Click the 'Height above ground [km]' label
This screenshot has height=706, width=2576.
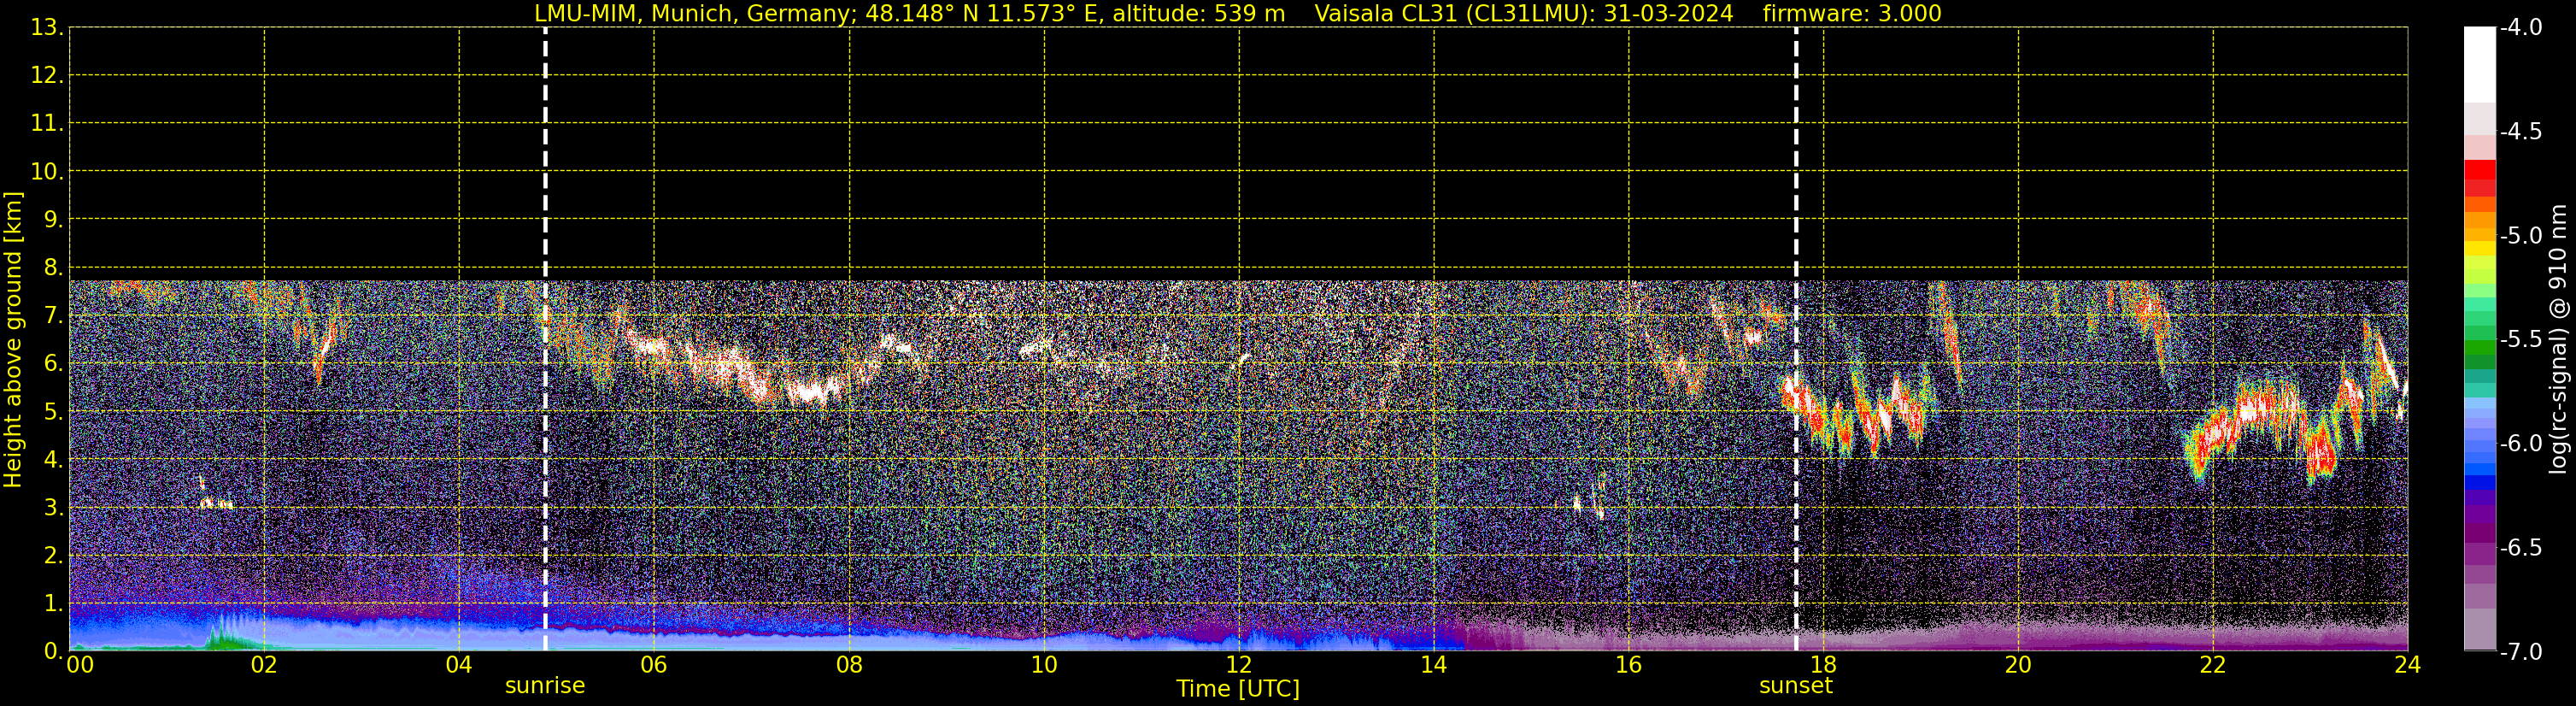(13, 339)
